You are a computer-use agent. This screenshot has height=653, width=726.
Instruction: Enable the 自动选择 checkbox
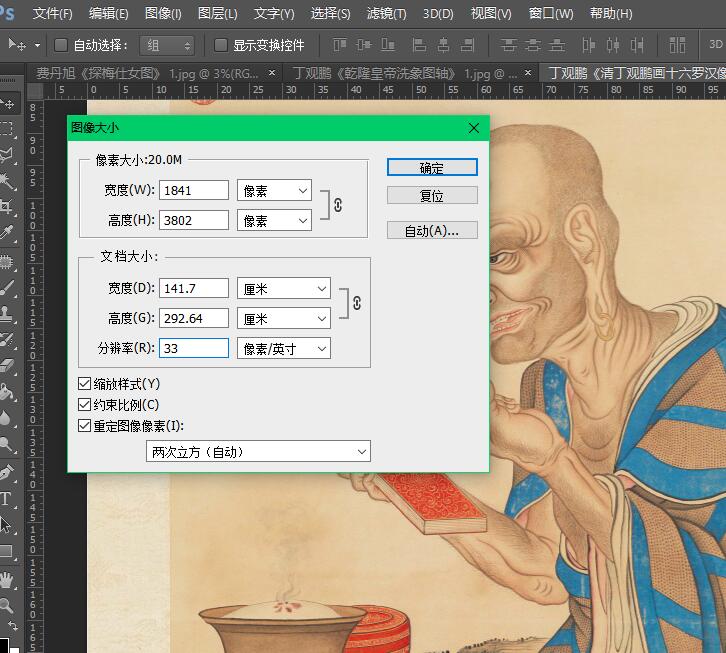[61, 45]
